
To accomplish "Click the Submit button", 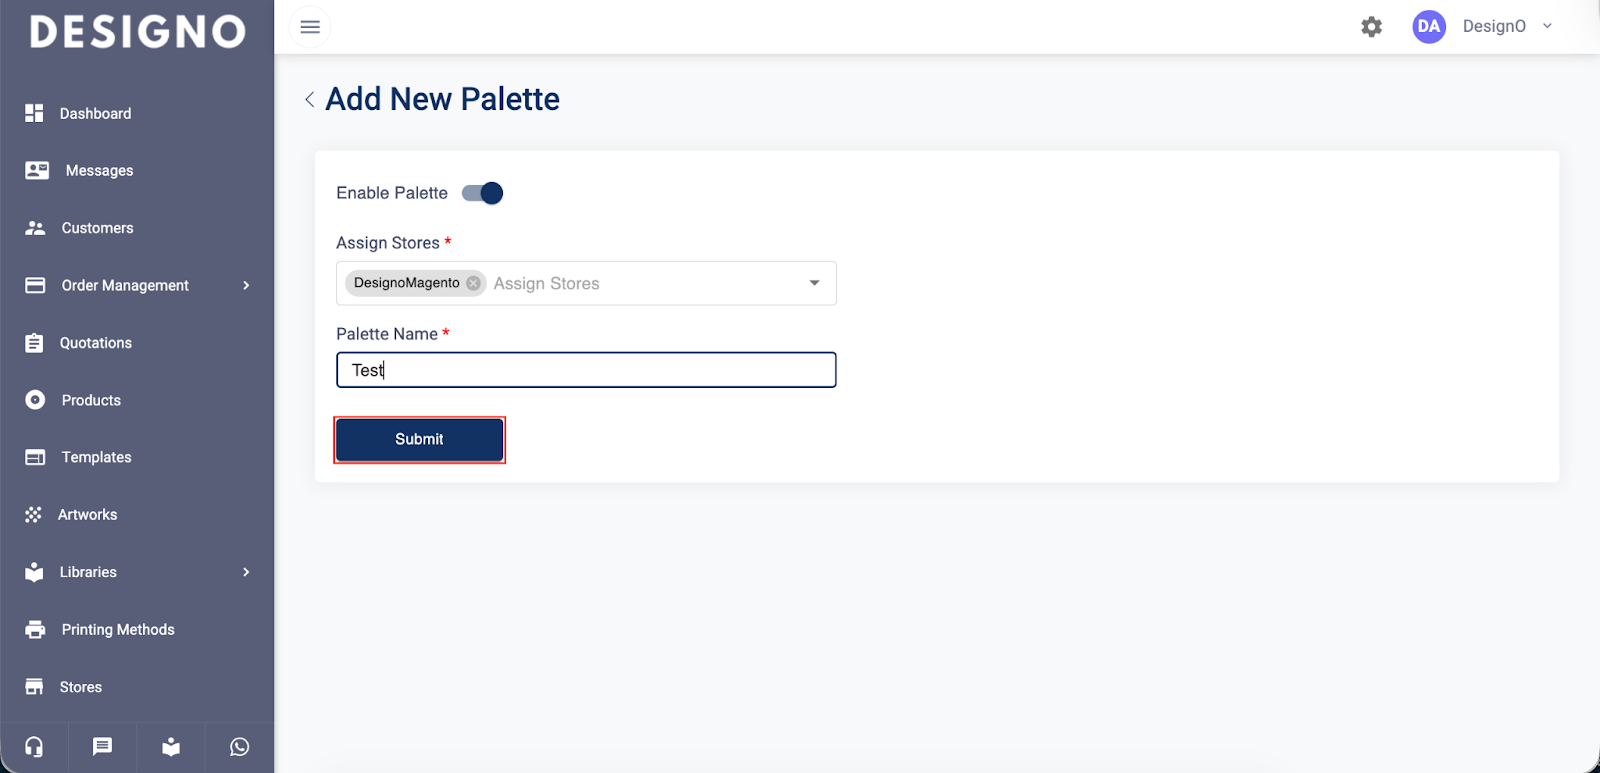I will [x=419, y=439].
